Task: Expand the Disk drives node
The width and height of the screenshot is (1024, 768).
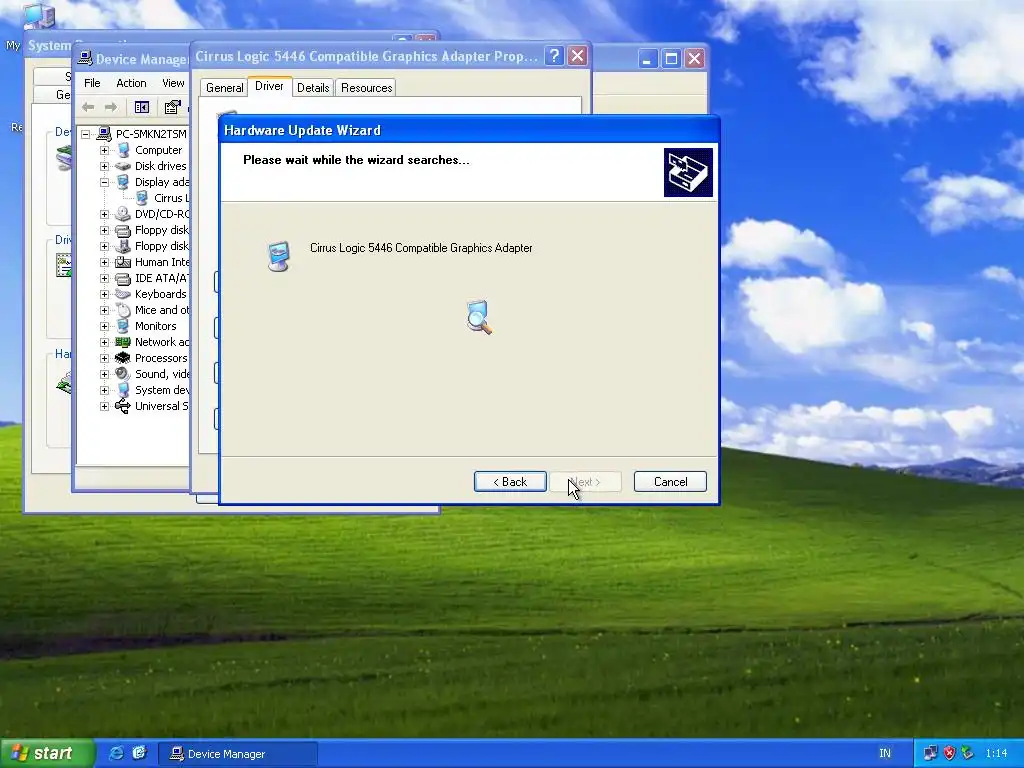Action: 104,166
